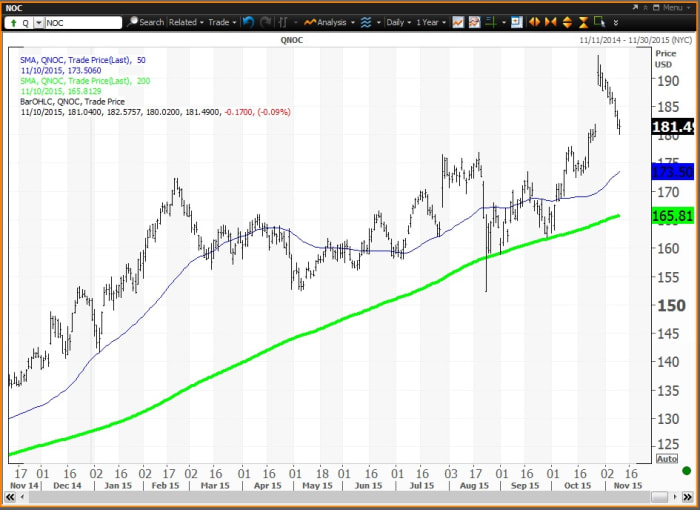Select the bar chart style icon
The width and height of the screenshot is (700, 510).
(284, 21)
